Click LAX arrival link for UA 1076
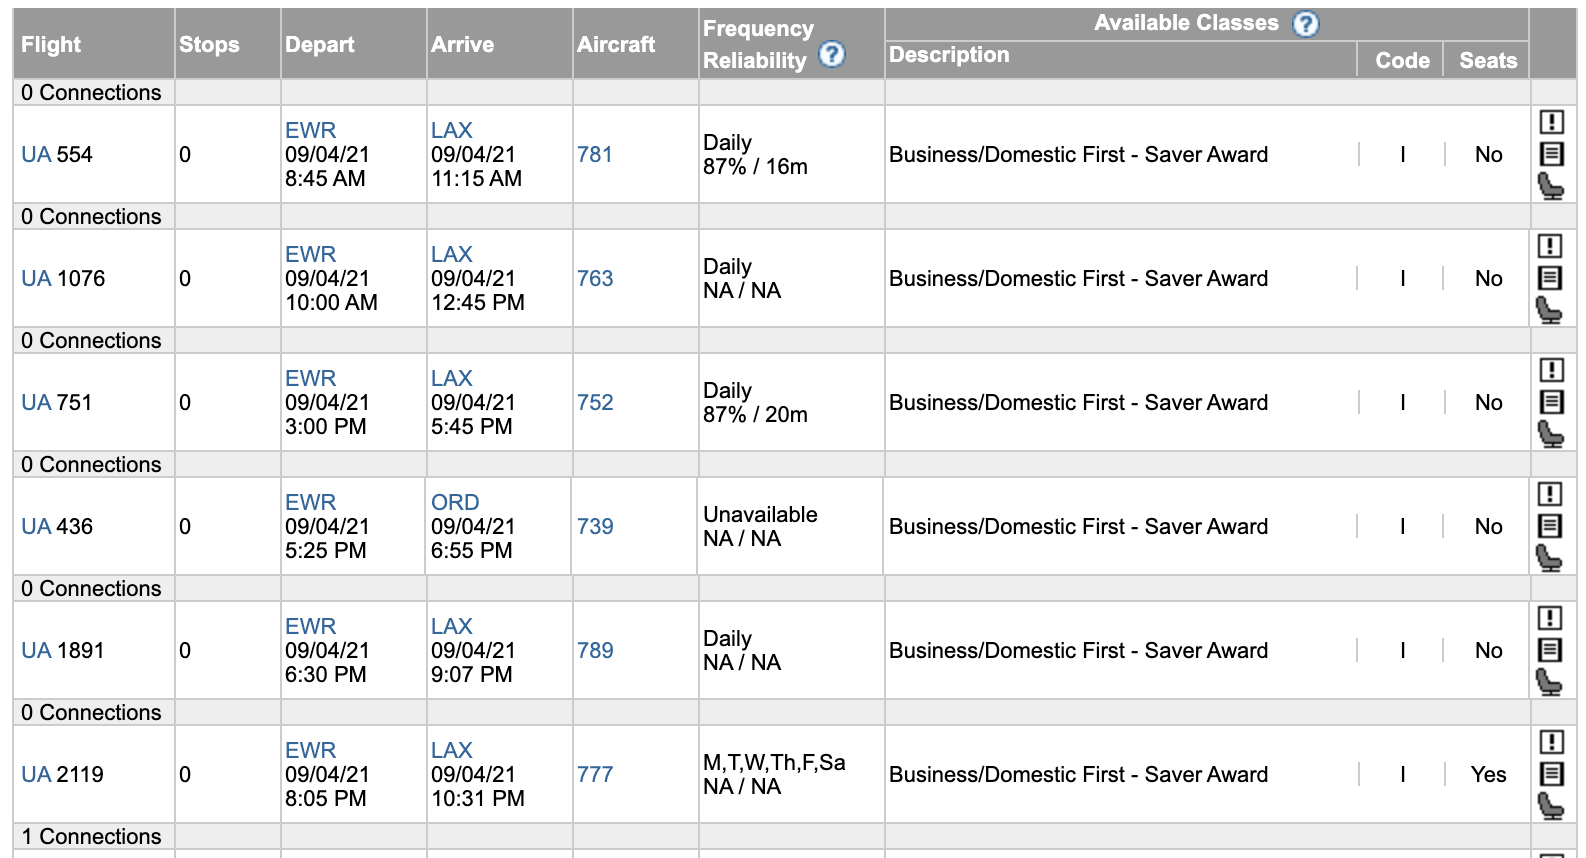 [452, 254]
